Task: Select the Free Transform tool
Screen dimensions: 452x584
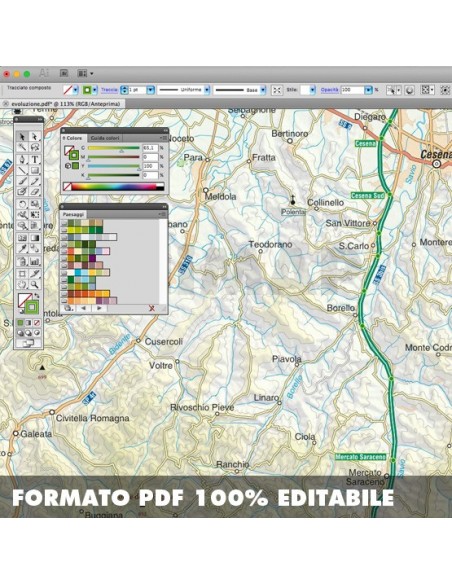Action: (34, 215)
